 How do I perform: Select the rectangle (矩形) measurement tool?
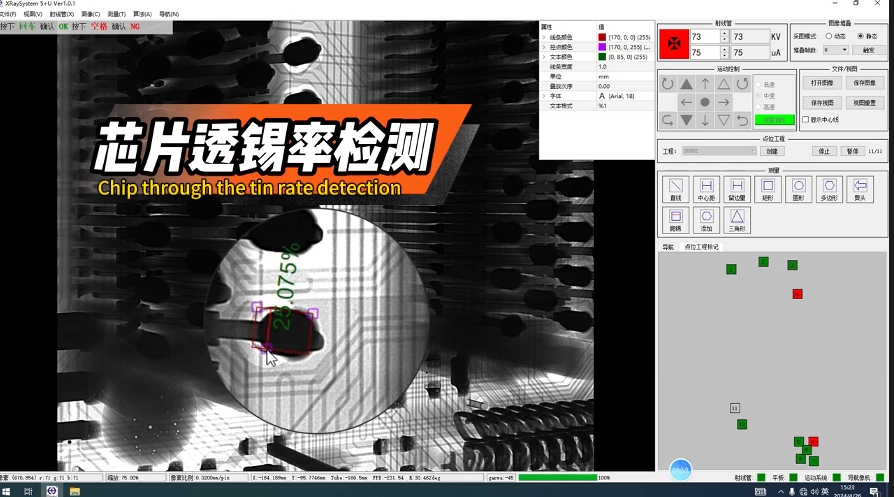click(x=768, y=189)
